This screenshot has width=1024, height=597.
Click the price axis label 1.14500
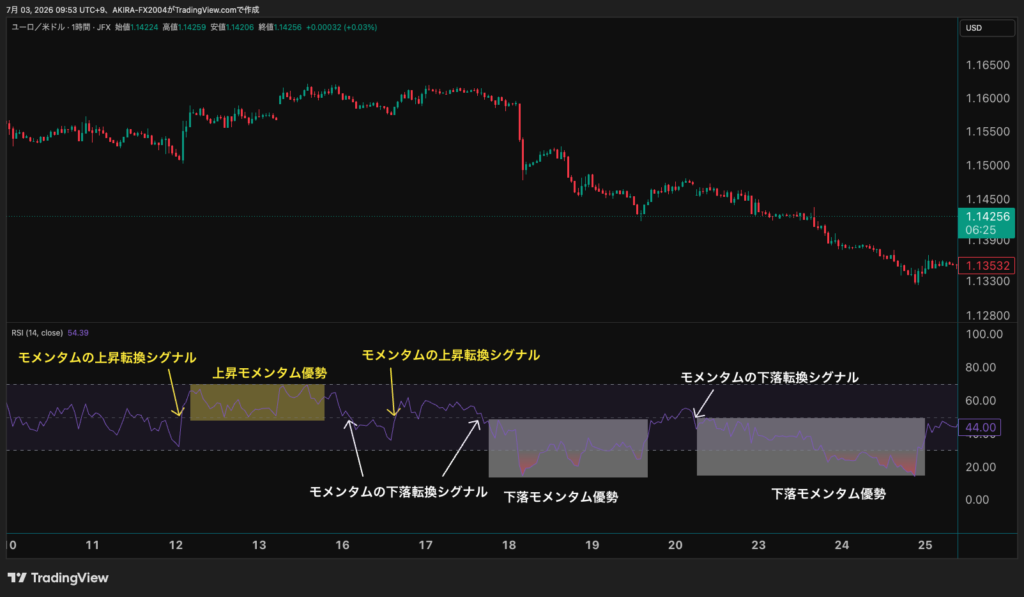click(x=987, y=199)
